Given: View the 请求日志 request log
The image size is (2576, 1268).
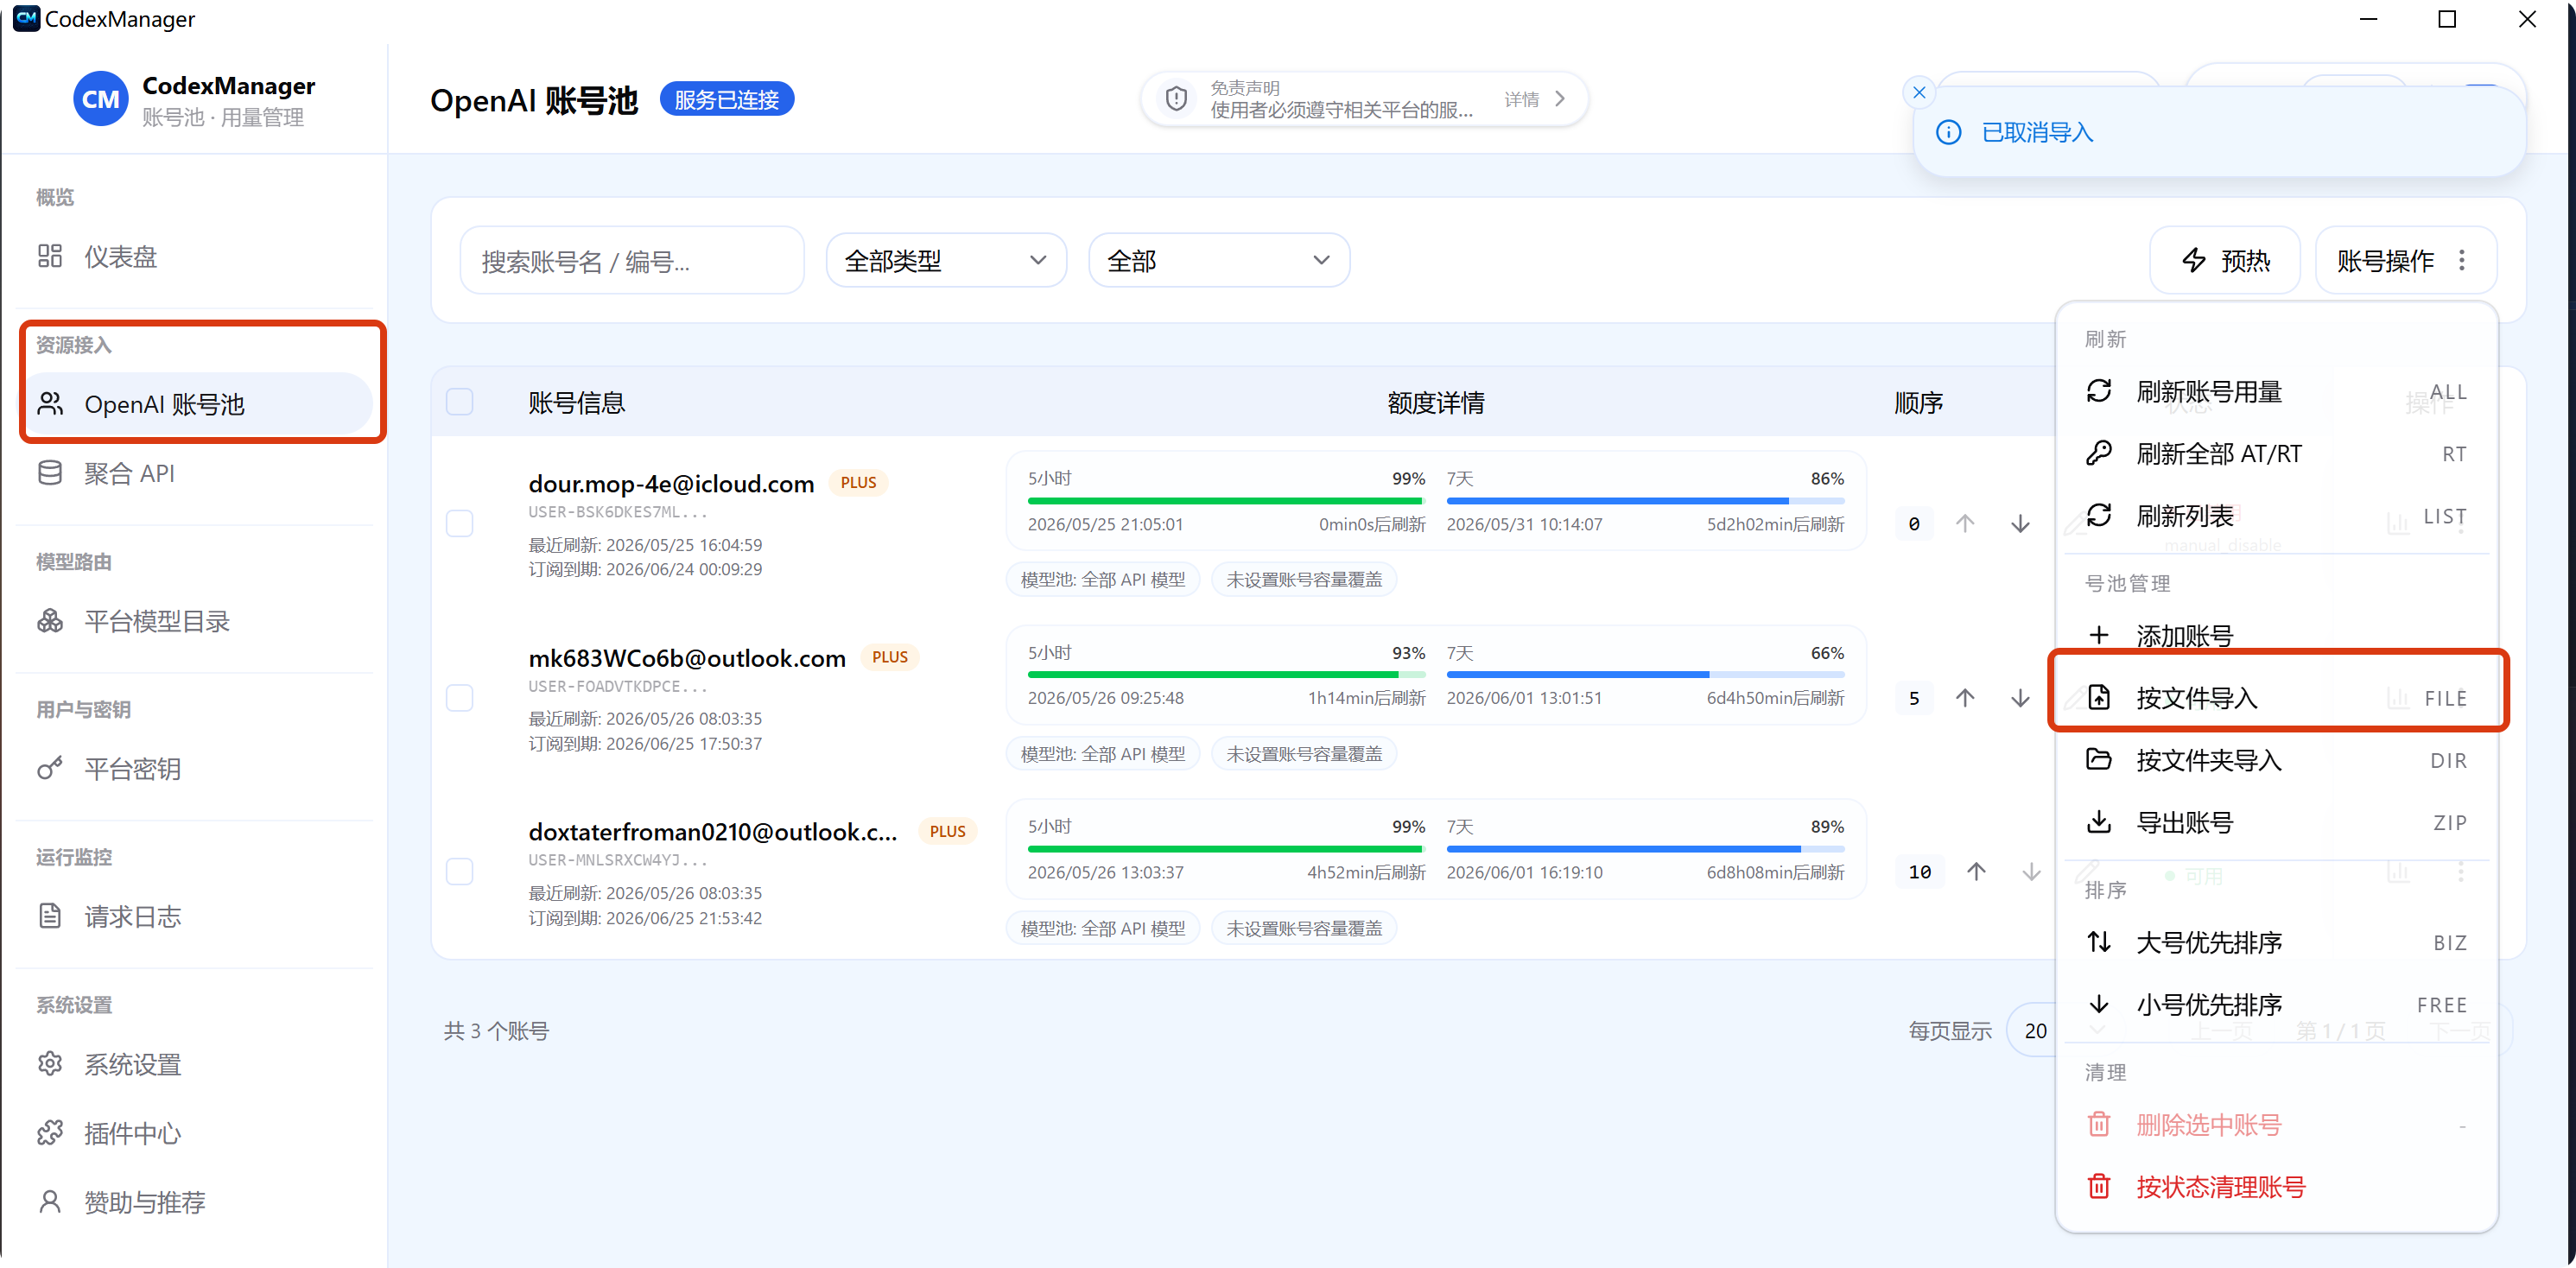Looking at the screenshot, I should [195, 916].
